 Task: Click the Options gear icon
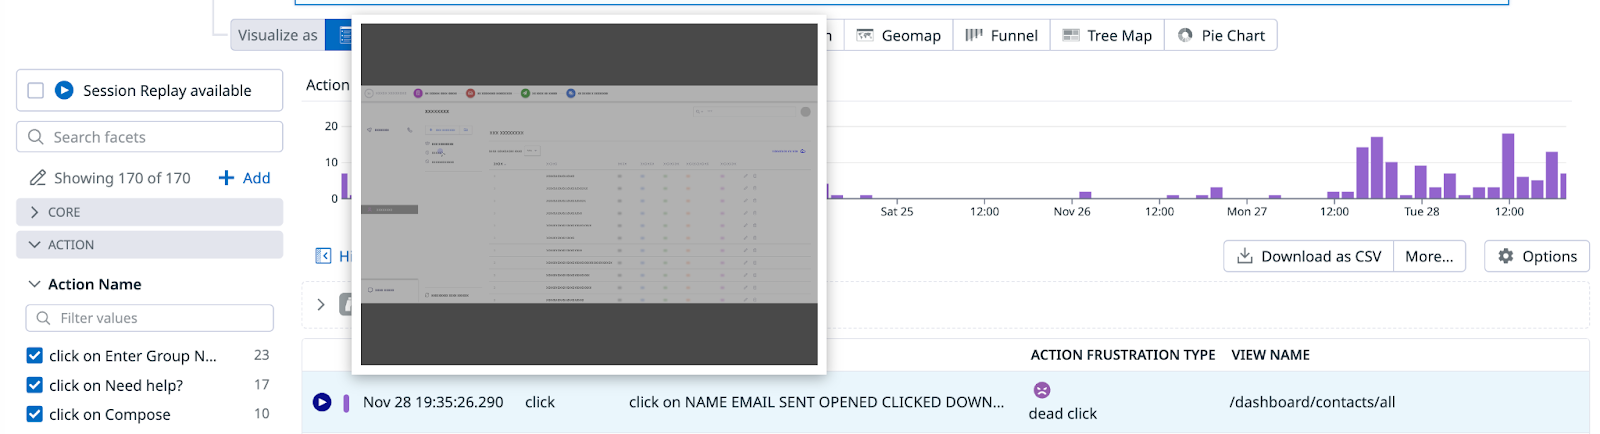pos(1506,256)
